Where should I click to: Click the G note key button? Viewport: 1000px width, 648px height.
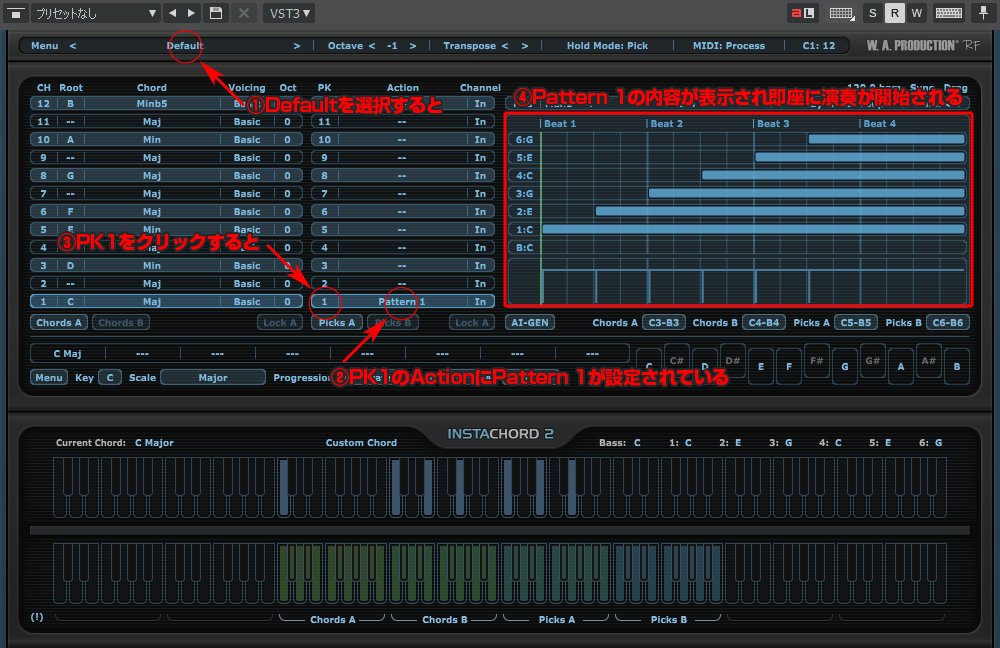(844, 366)
